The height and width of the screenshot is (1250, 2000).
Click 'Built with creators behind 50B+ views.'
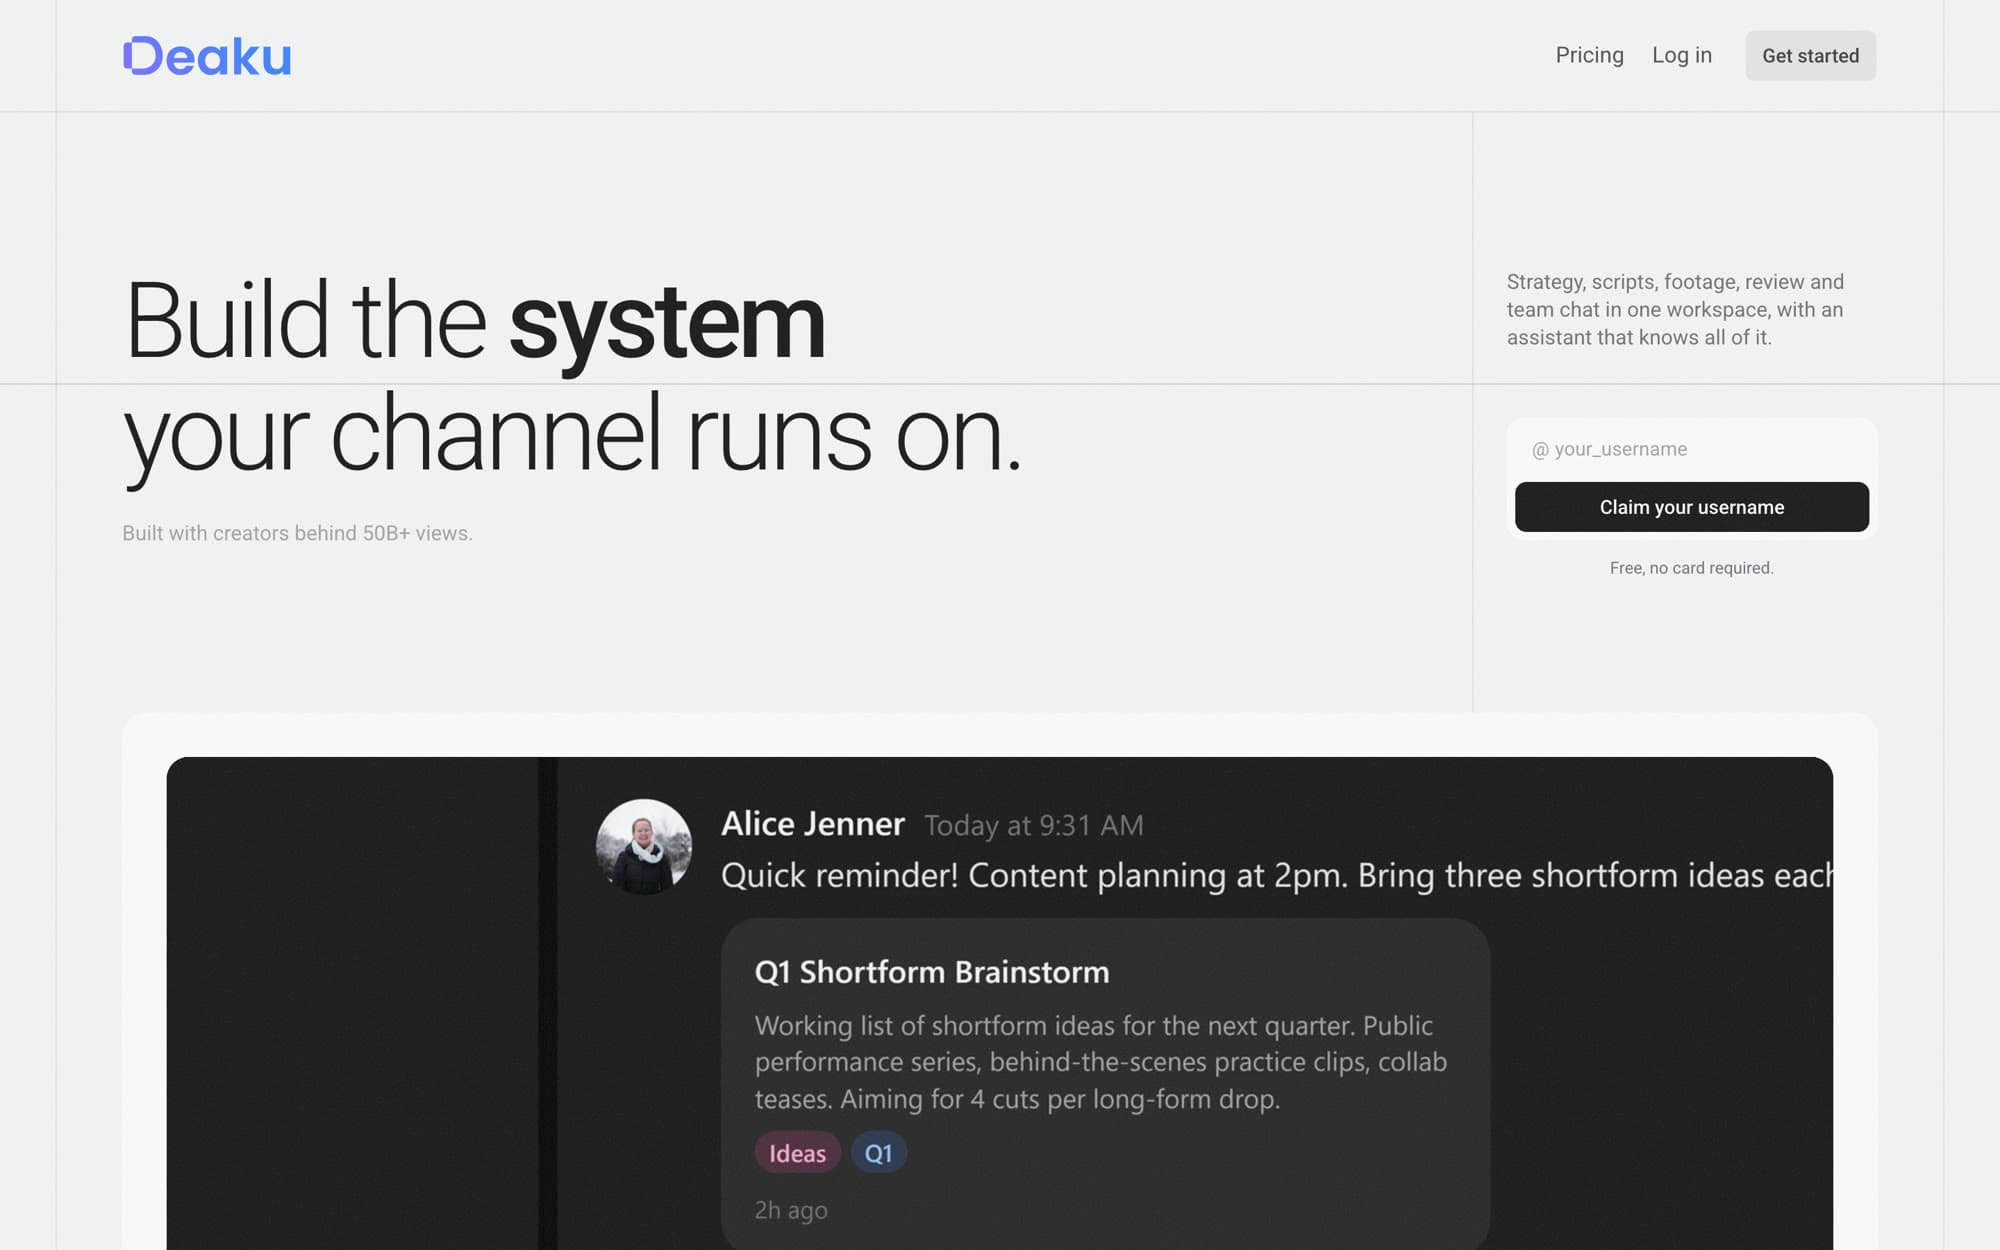coord(297,533)
